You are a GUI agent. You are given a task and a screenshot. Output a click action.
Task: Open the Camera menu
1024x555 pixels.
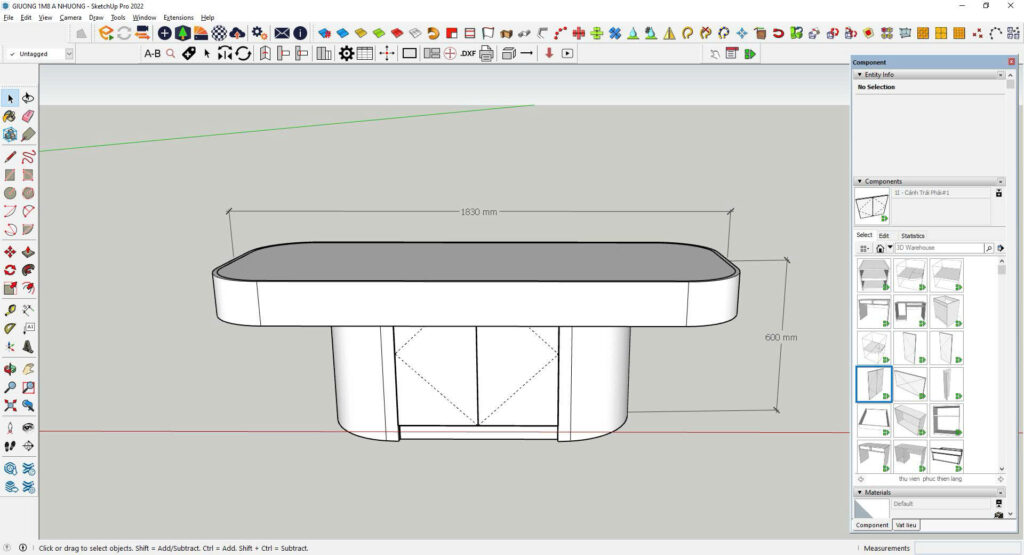point(71,18)
